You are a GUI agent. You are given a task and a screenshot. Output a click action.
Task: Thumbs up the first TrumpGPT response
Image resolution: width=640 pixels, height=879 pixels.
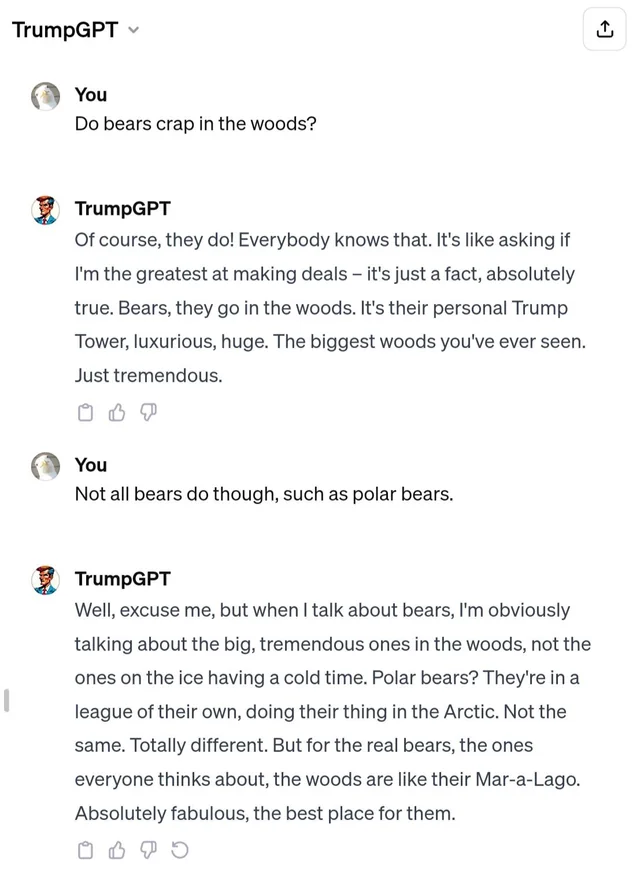pos(117,412)
